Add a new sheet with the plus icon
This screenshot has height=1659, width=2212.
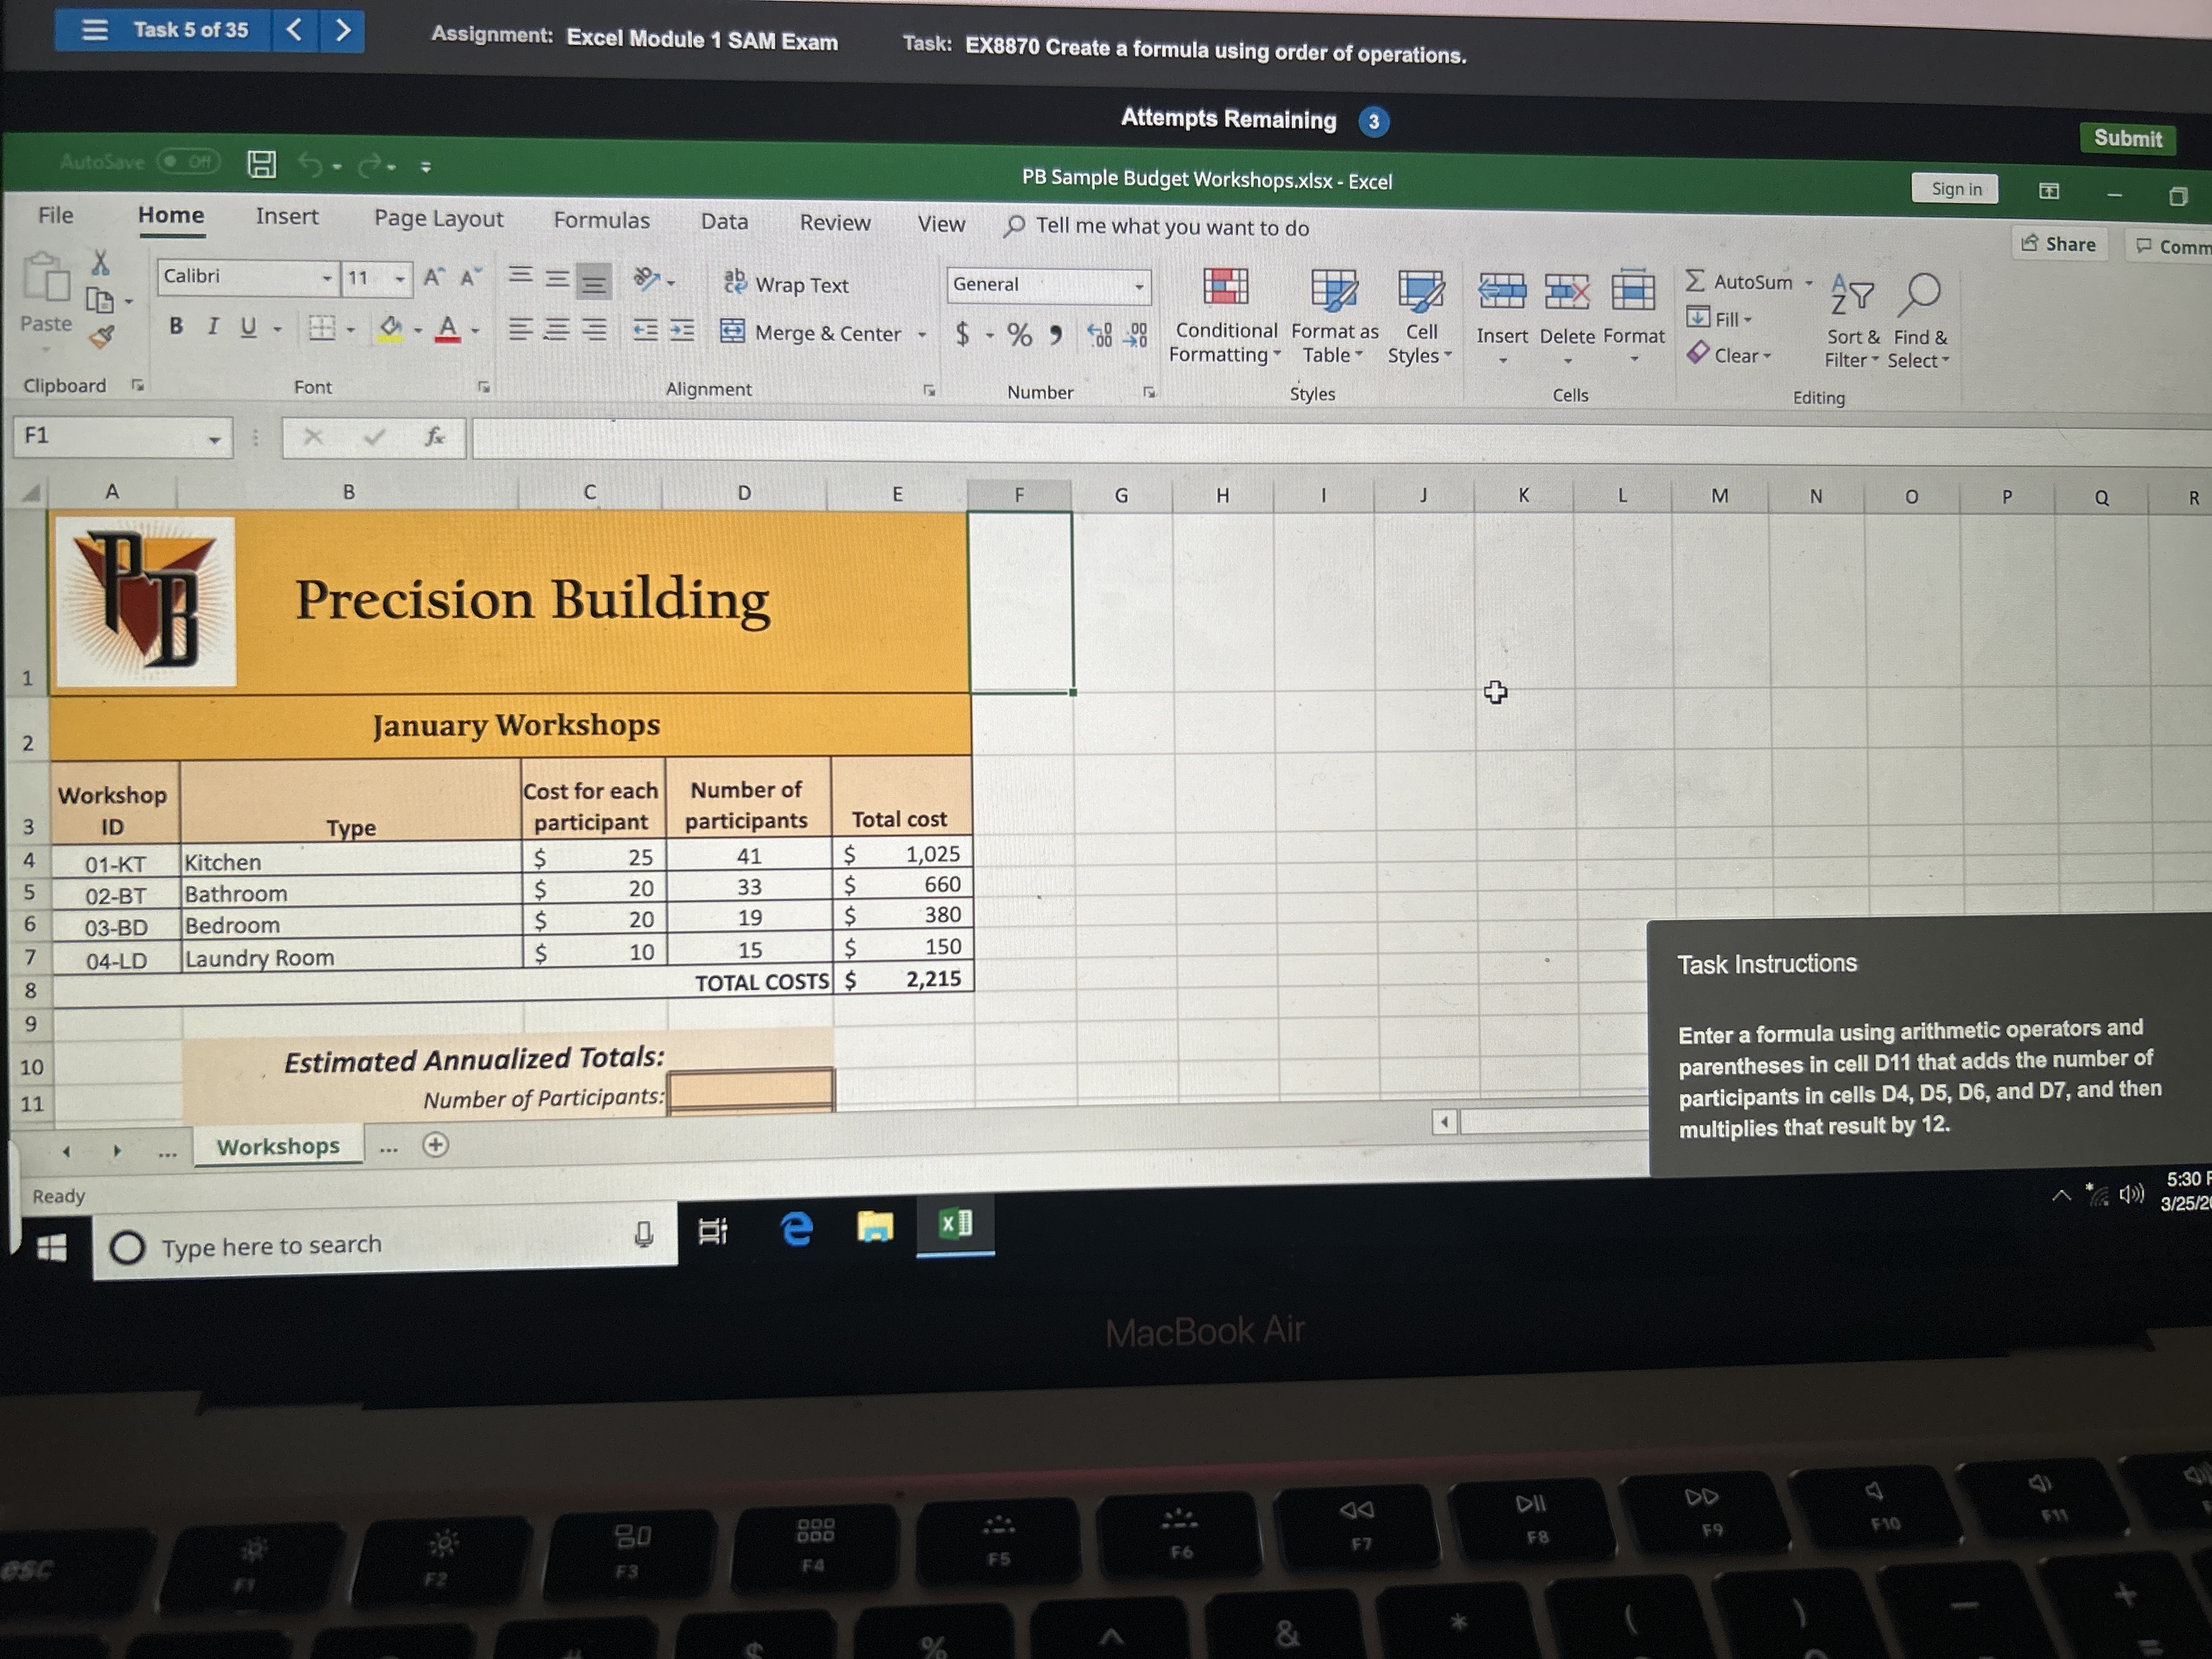click(435, 1145)
